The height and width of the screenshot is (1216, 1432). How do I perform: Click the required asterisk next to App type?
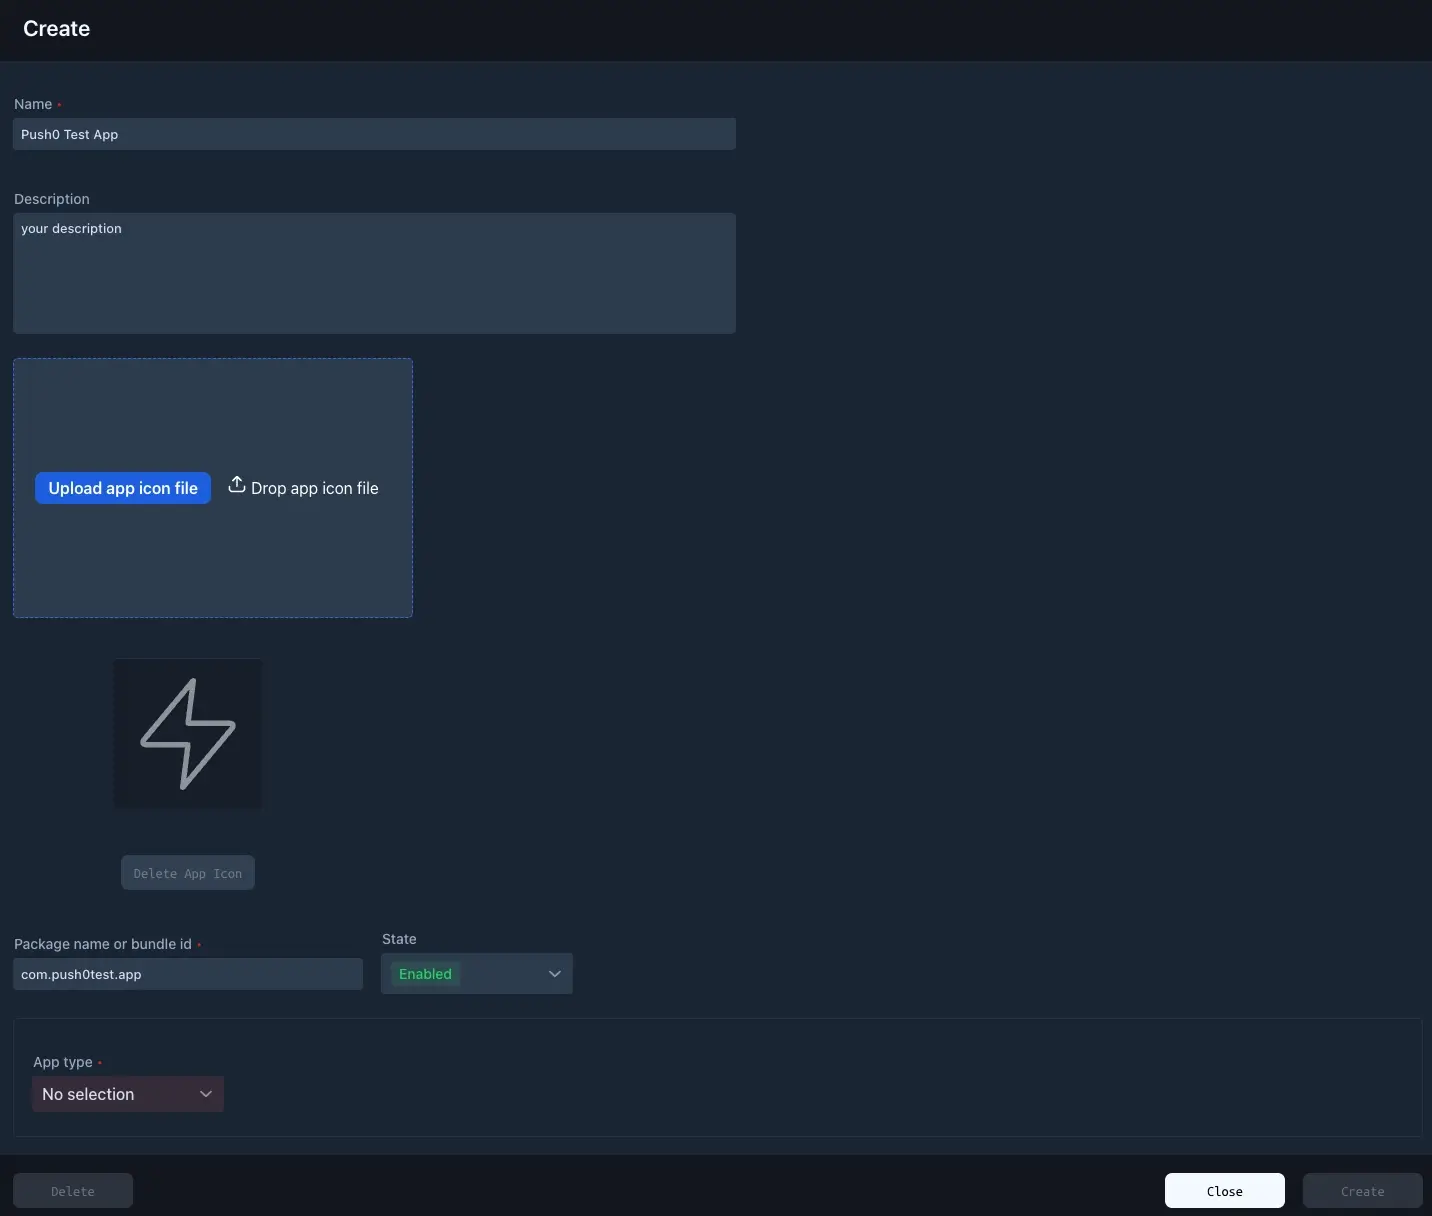click(x=99, y=1062)
